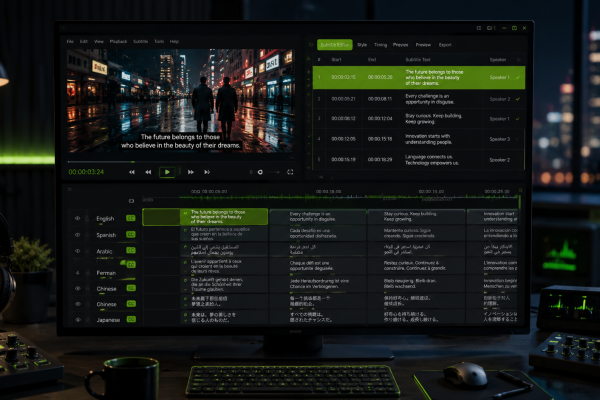Click the fast-forward icon after play

[x=191, y=172]
